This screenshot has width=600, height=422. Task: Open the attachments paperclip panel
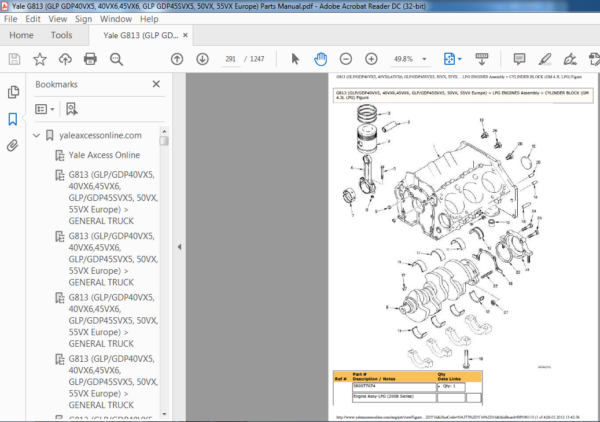pyautogui.click(x=13, y=146)
